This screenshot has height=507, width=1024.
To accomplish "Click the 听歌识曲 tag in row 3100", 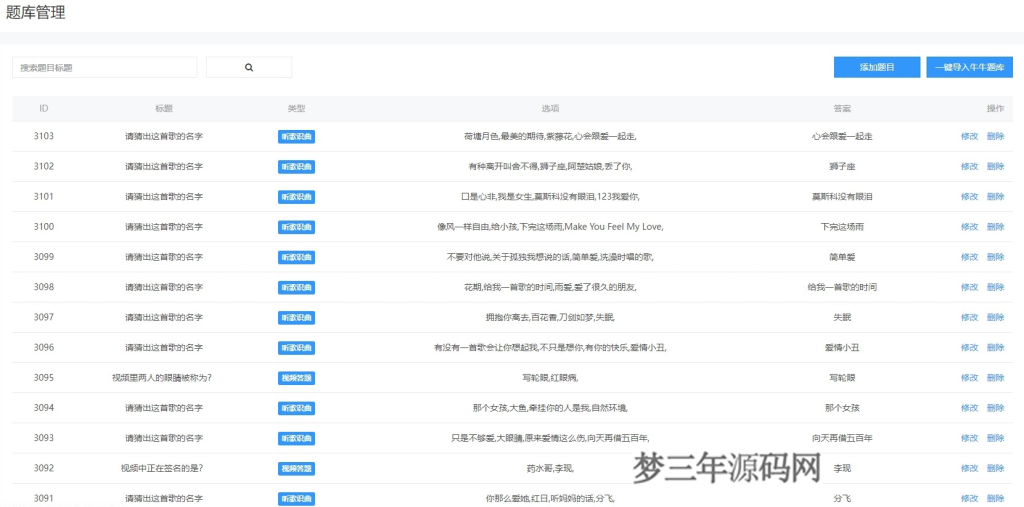I will tap(296, 227).
